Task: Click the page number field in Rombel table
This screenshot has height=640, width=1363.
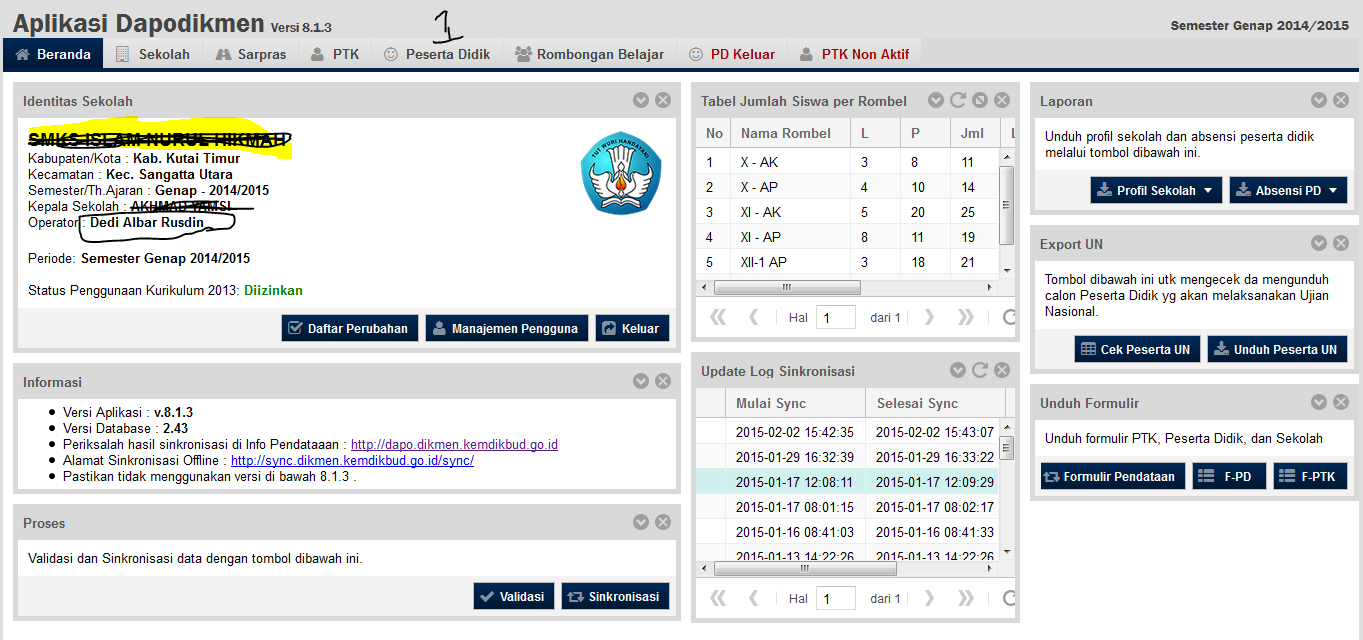Action: click(x=836, y=317)
